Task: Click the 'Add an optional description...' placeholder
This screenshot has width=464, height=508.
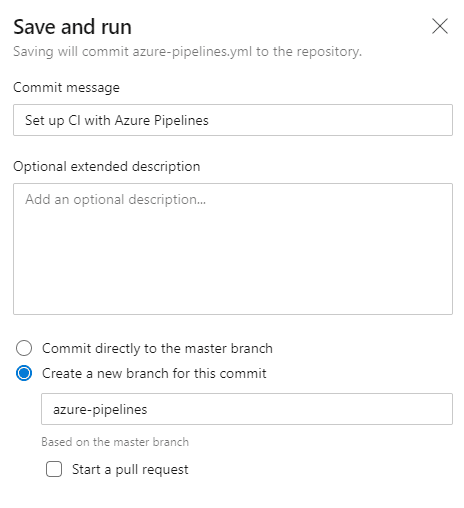Action: pos(116,199)
